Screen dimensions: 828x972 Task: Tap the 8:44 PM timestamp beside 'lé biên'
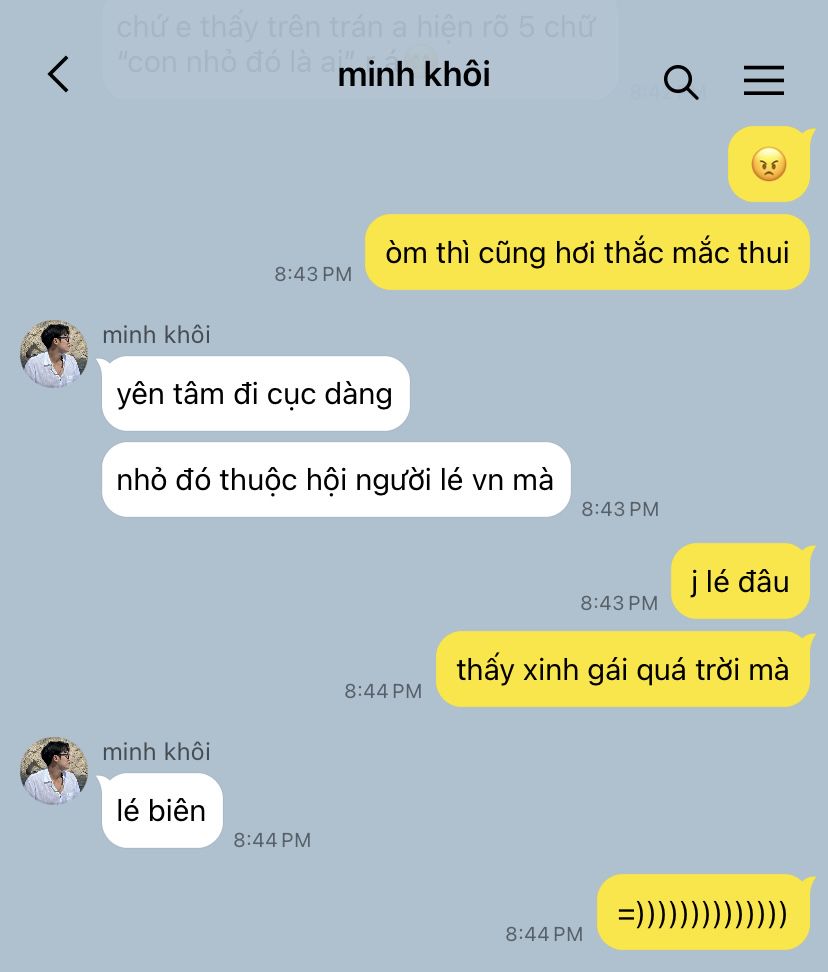pos(271,840)
